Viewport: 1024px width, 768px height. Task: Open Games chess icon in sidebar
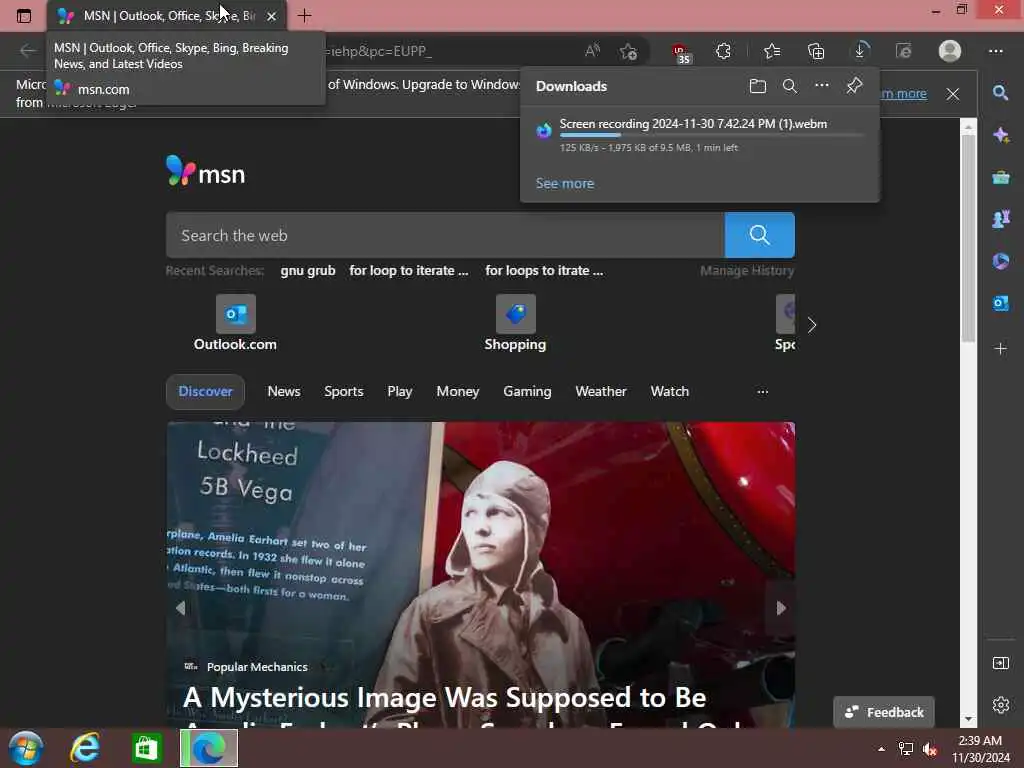pyautogui.click(x=1000, y=219)
